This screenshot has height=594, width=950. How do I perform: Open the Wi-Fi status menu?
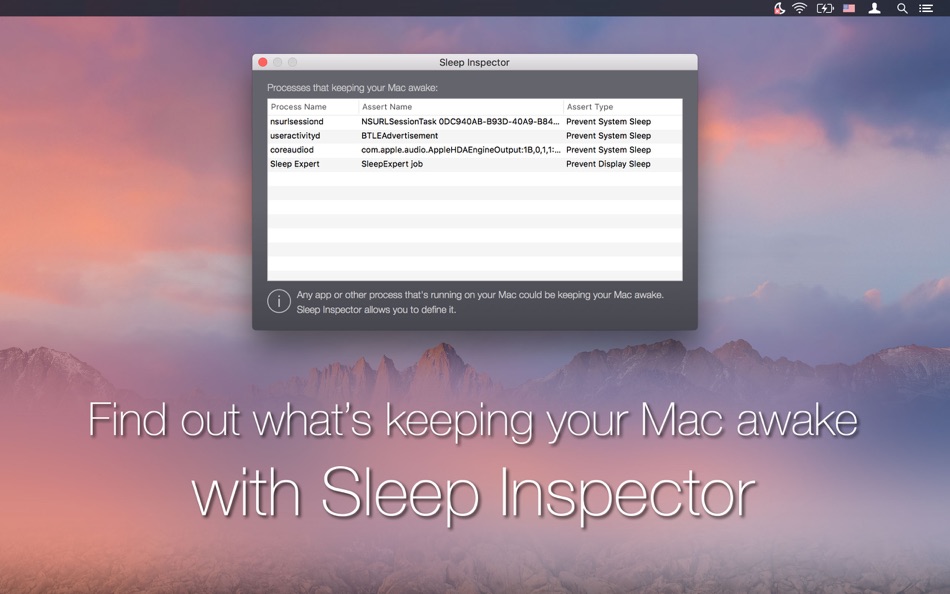point(800,8)
